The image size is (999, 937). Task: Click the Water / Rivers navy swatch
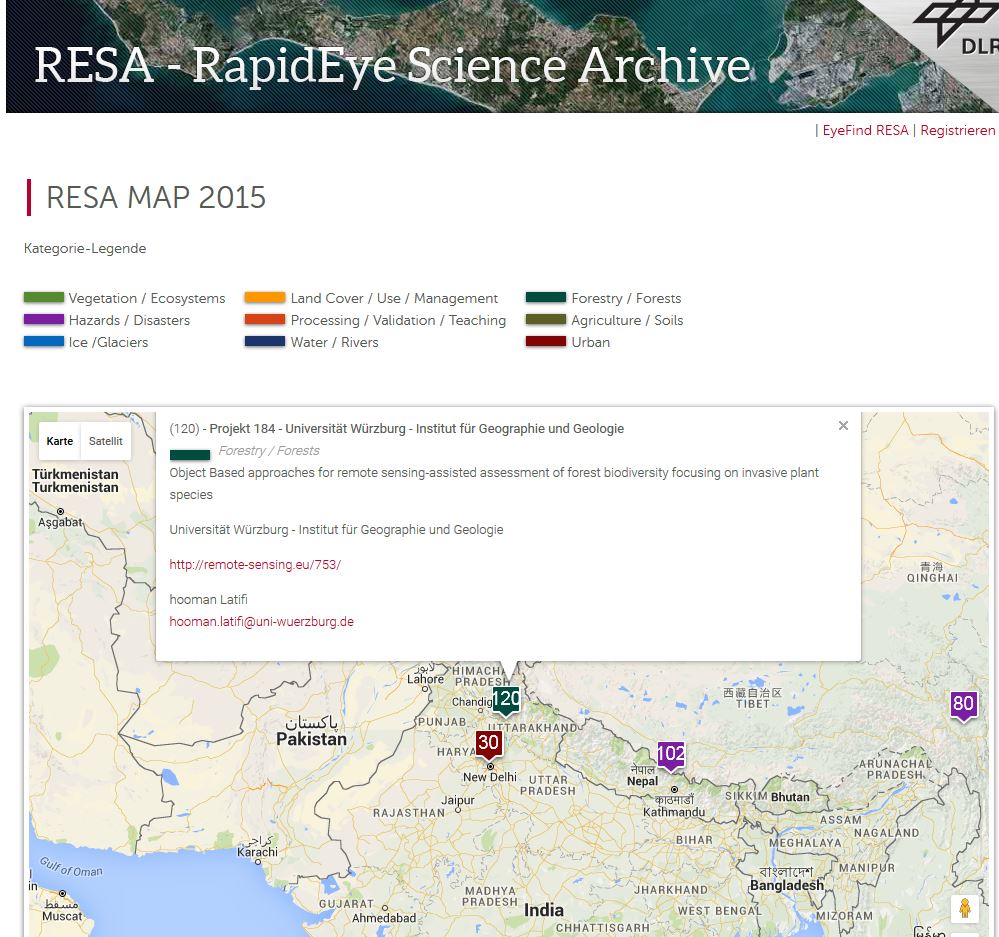[265, 341]
